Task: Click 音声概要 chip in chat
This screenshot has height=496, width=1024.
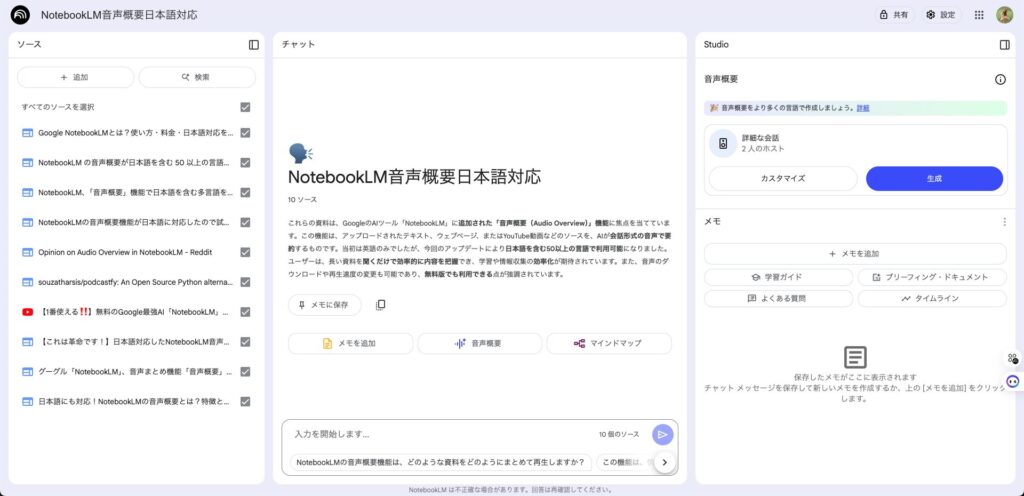Action: click(479, 343)
